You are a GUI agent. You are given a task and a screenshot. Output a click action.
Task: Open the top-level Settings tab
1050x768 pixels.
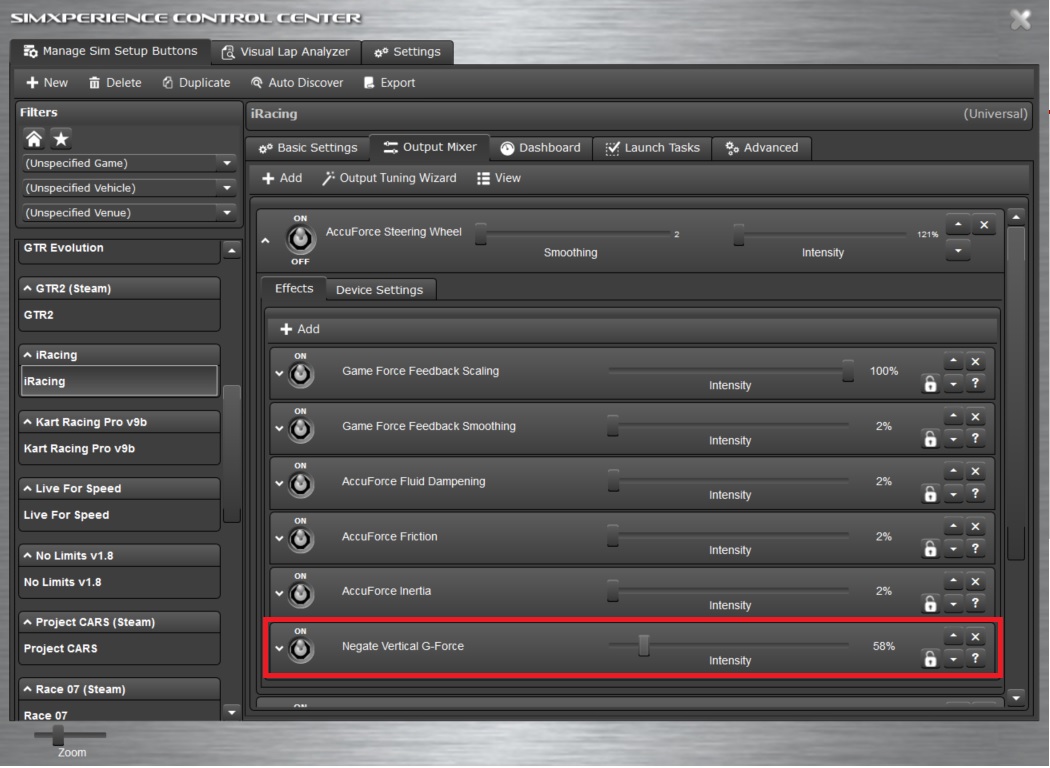point(407,52)
